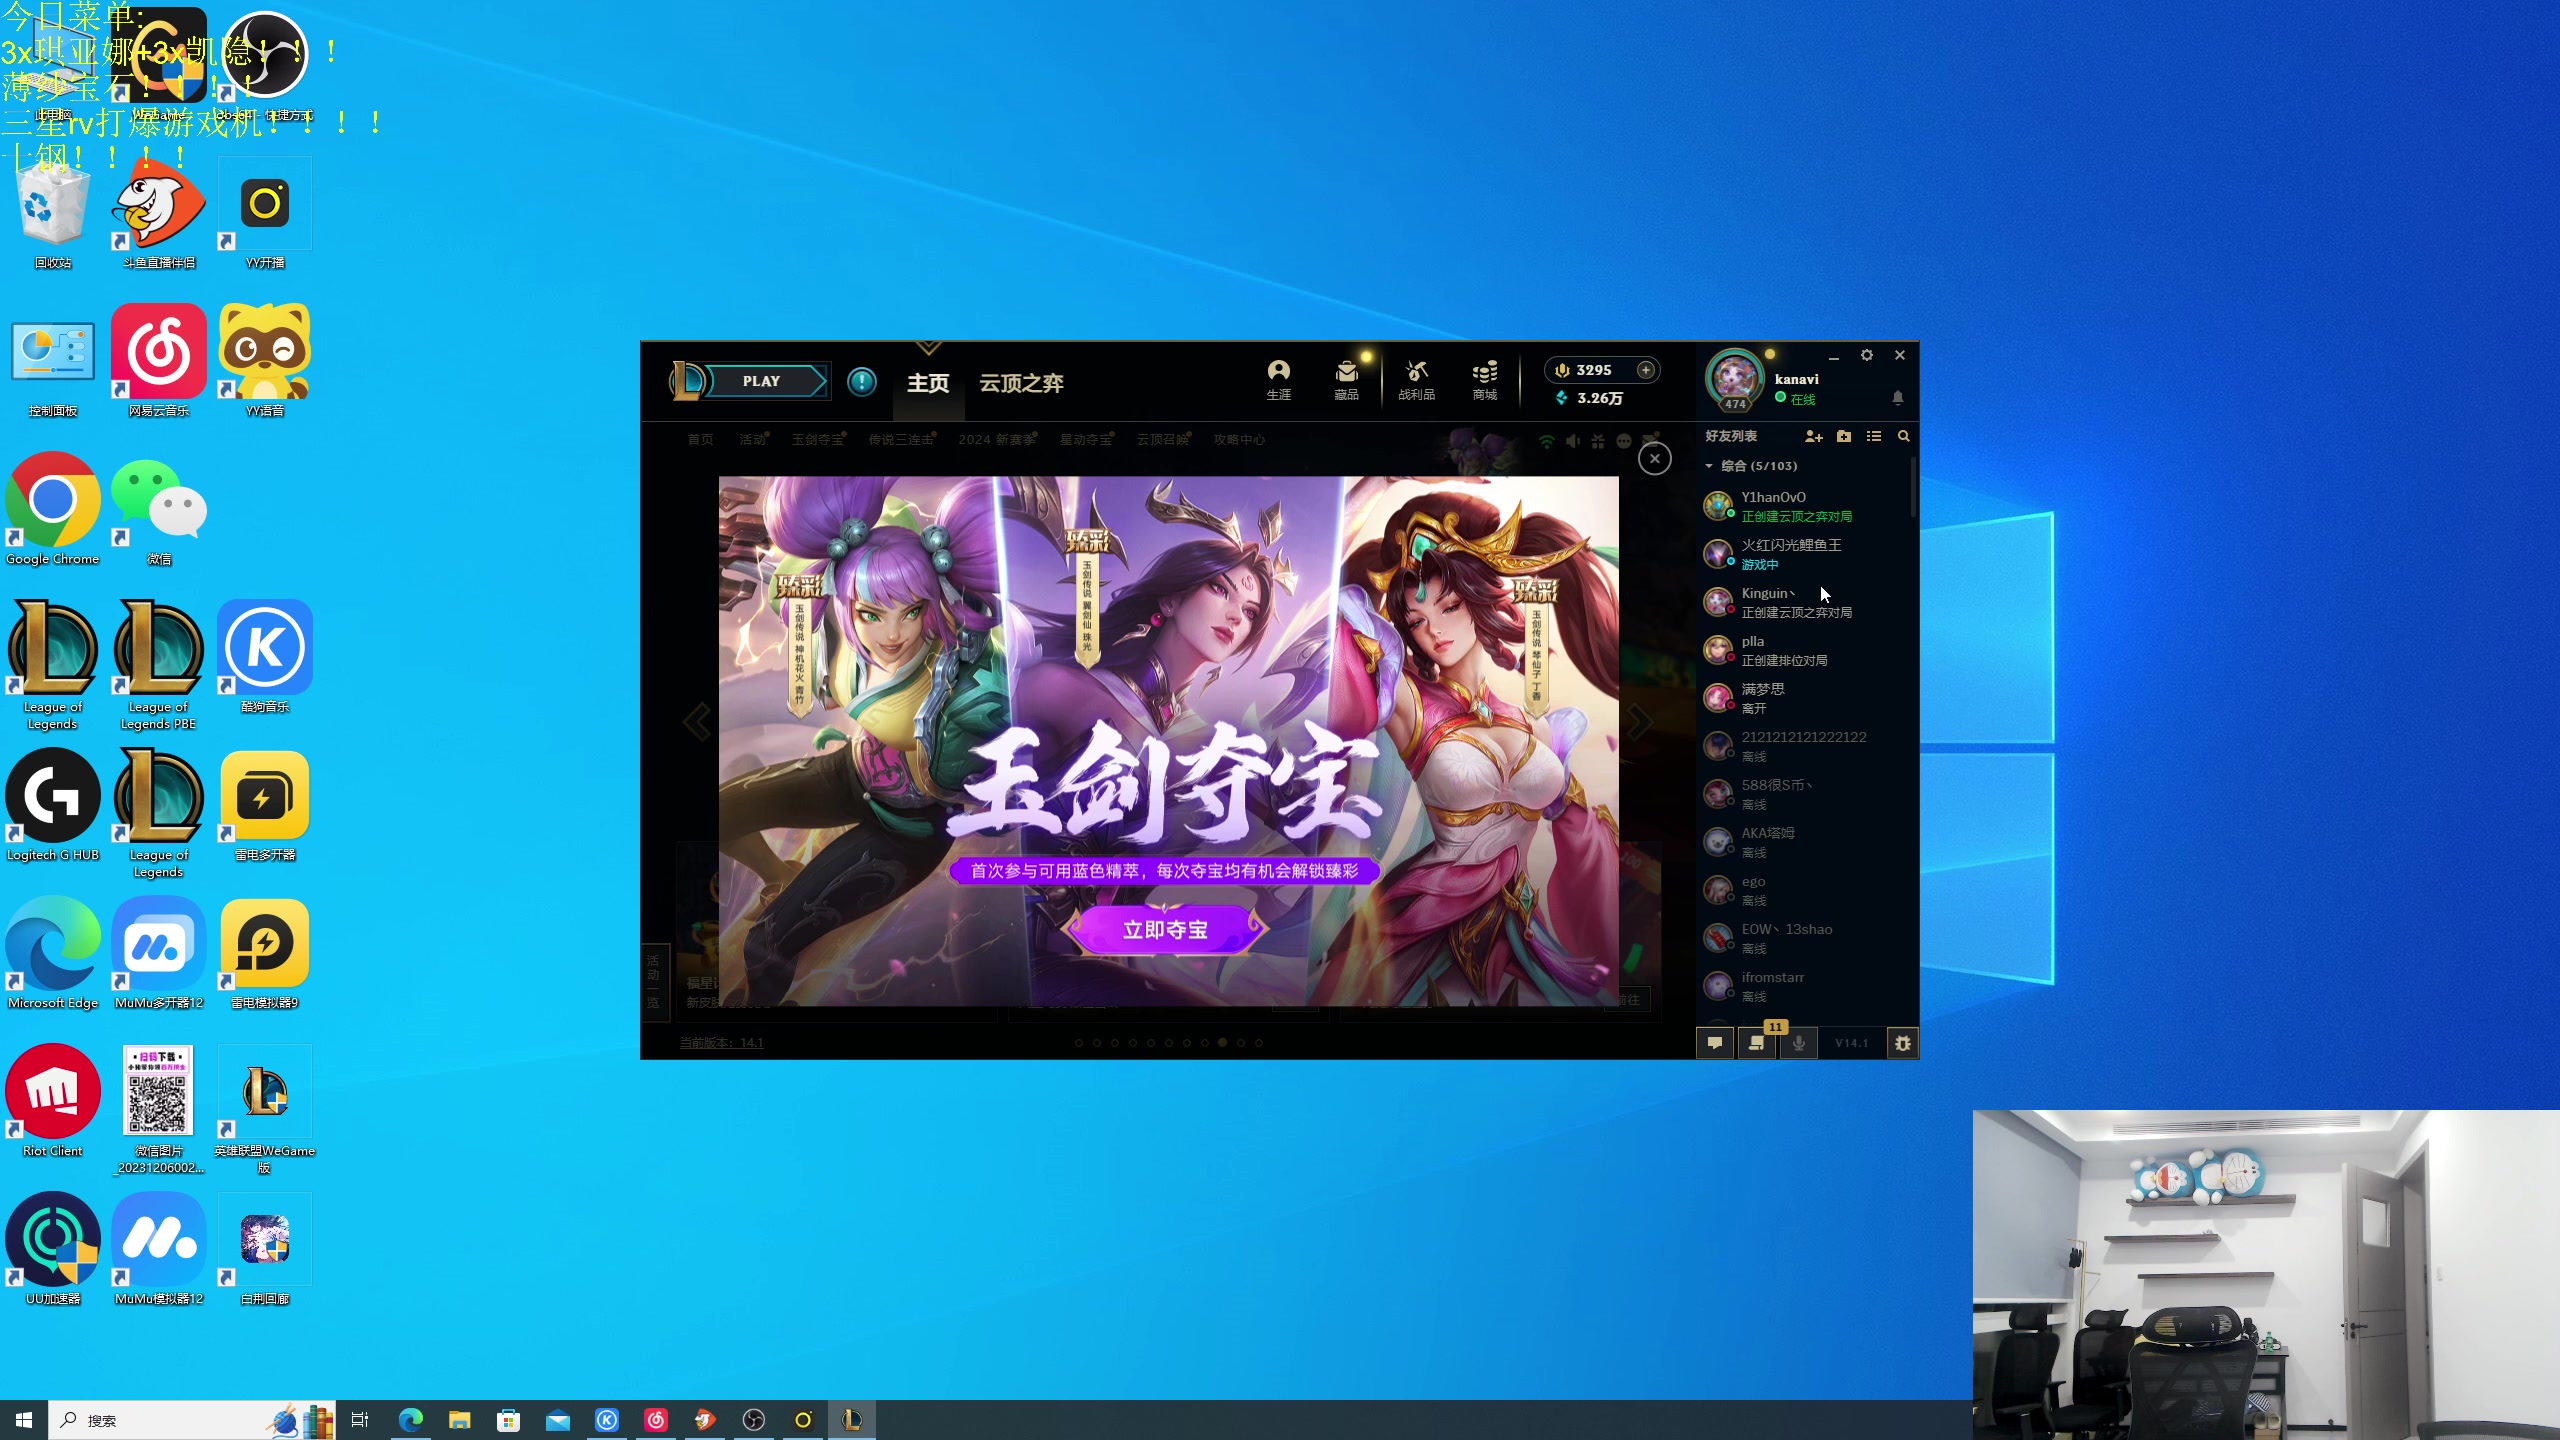Close the 玉剑夺宝 promo popup
2560x1440 pixels.
coord(1654,459)
